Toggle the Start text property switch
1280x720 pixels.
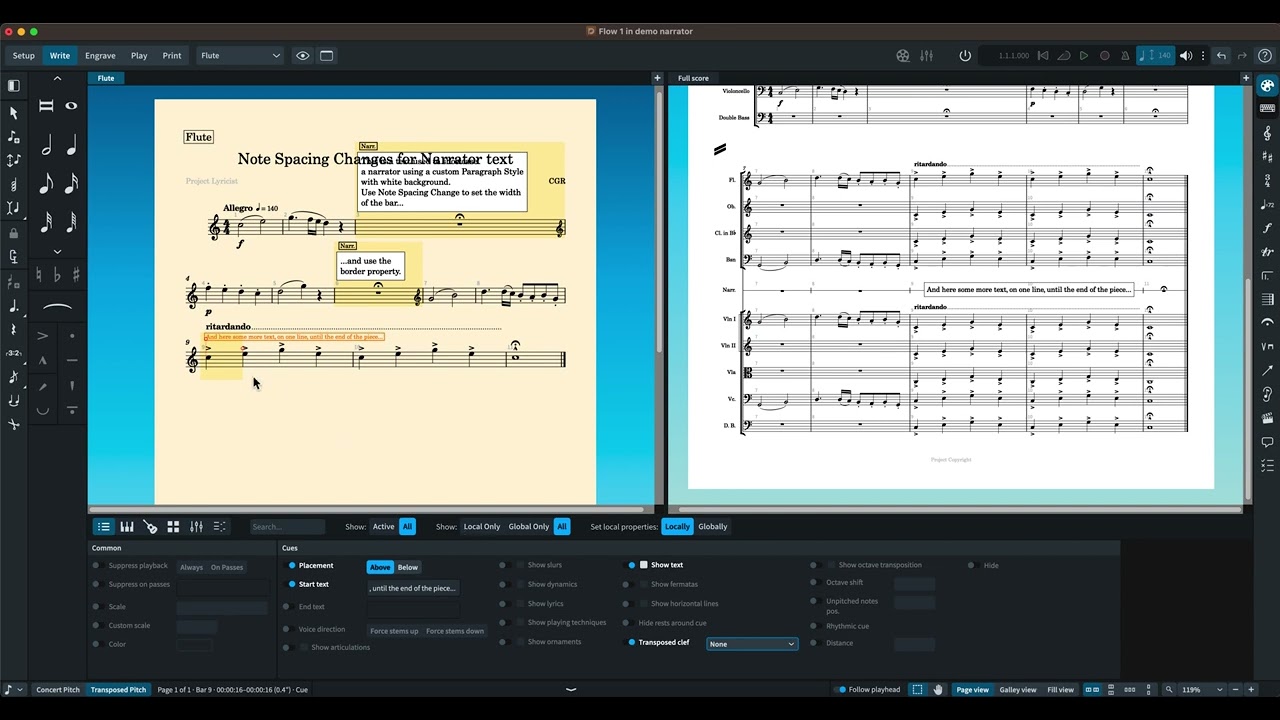(x=292, y=584)
